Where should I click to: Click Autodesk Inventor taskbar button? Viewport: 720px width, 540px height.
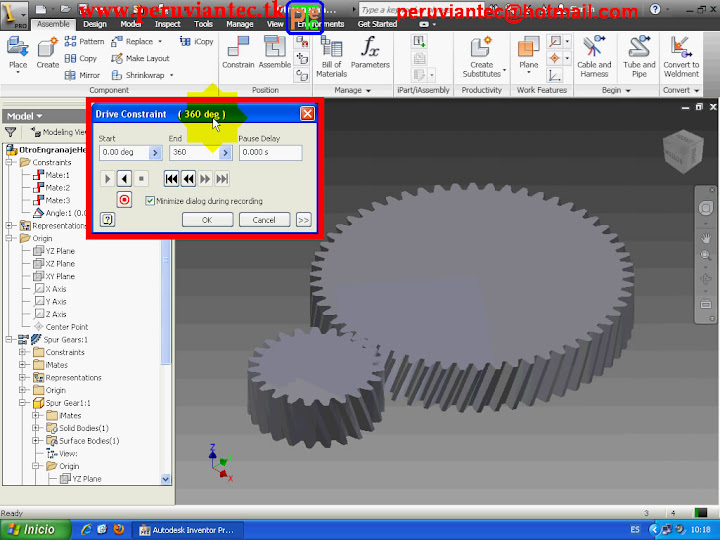[187, 530]
